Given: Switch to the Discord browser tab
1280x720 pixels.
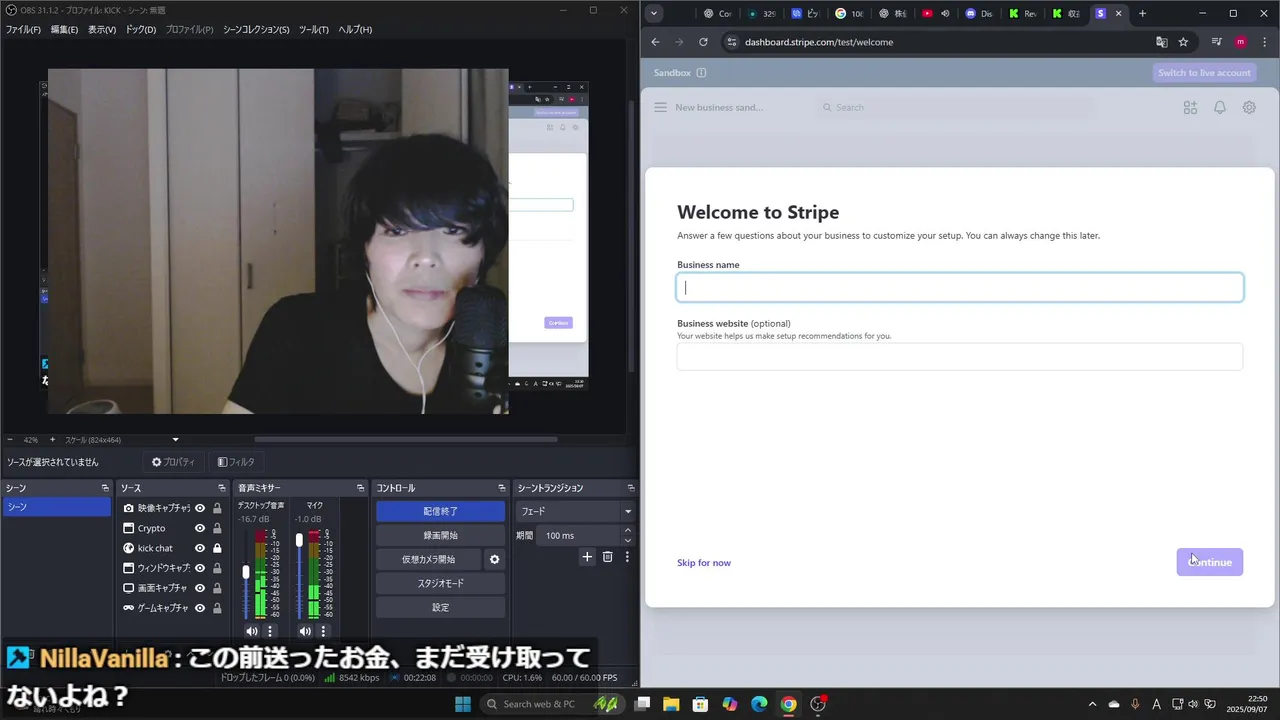Looking at the screenshot, I should [979, 13].
